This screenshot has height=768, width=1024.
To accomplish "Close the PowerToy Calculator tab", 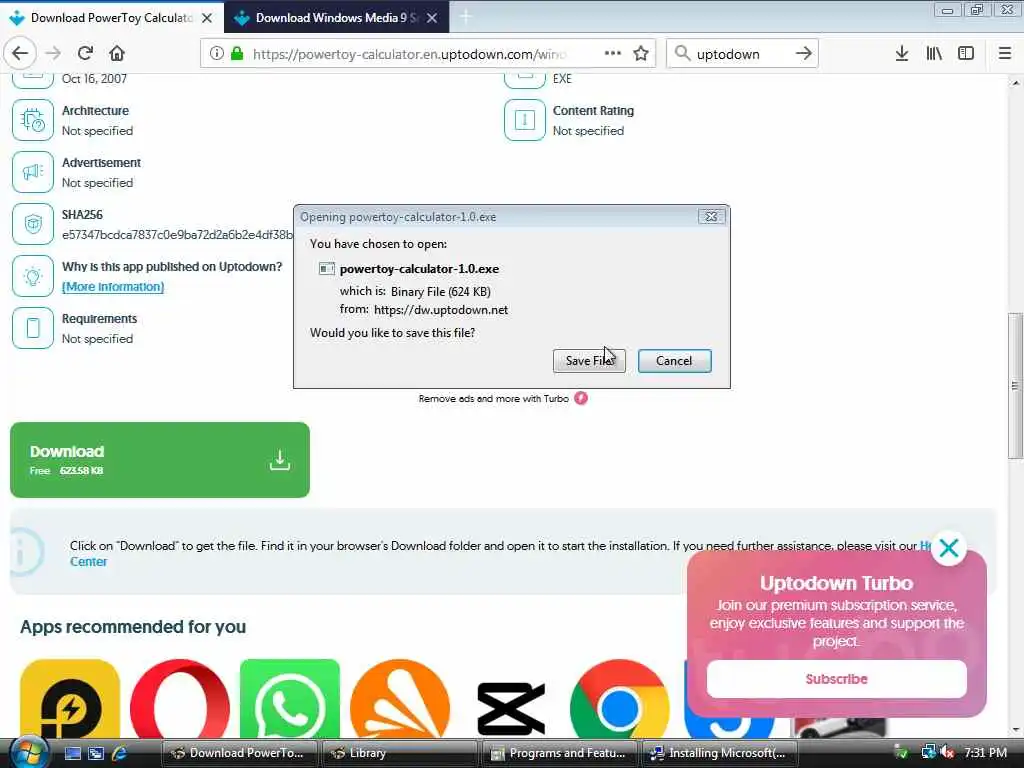I will [206, 18].
